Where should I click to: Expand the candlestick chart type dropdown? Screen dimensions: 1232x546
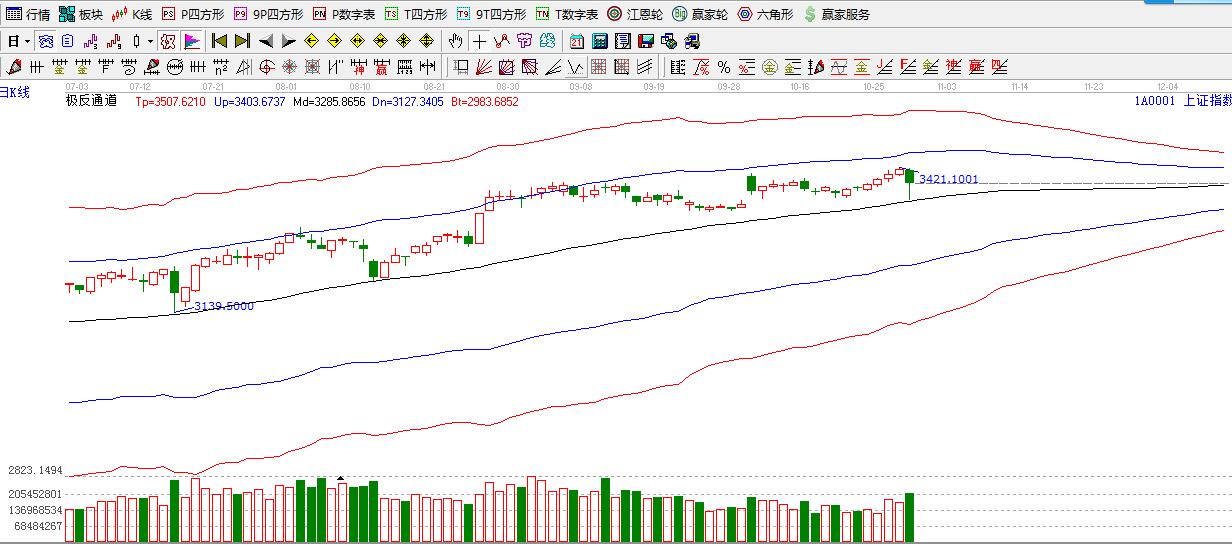(x=150, y=41)
